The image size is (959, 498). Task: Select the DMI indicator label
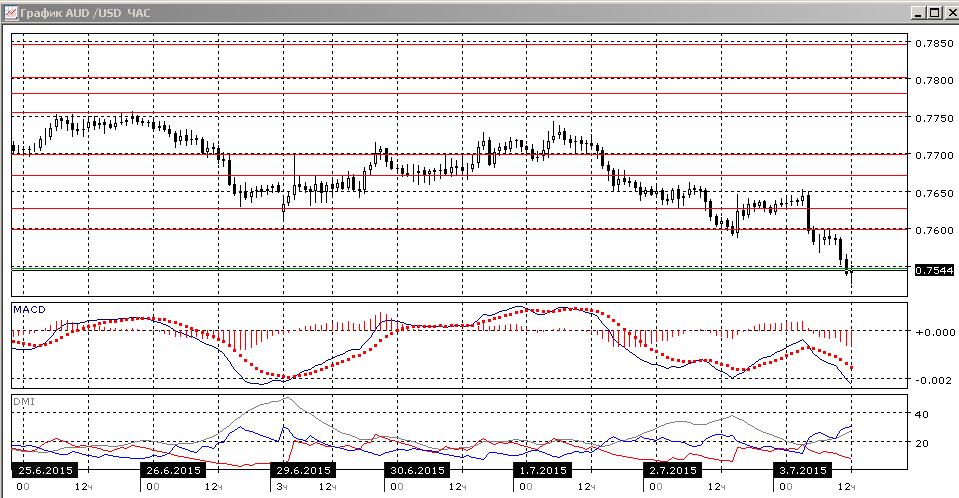[24, 401]
